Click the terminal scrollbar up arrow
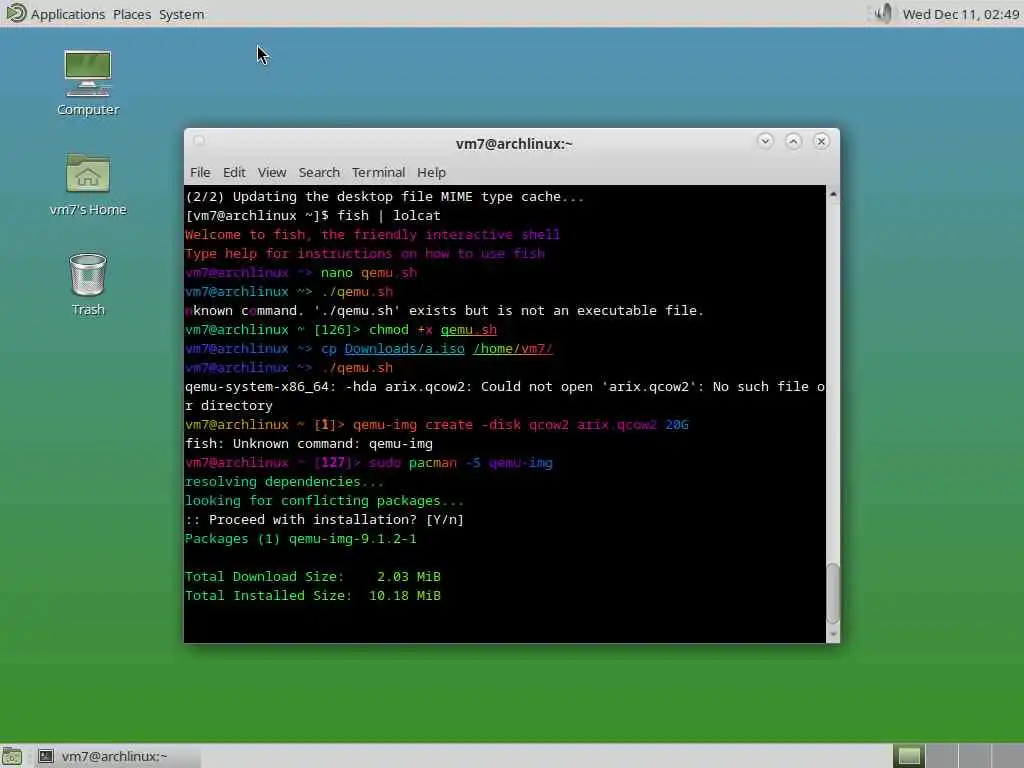Image resolution: width=1024 pixels, height=768 pixels. pyautogui.click(x=833, y=194)
